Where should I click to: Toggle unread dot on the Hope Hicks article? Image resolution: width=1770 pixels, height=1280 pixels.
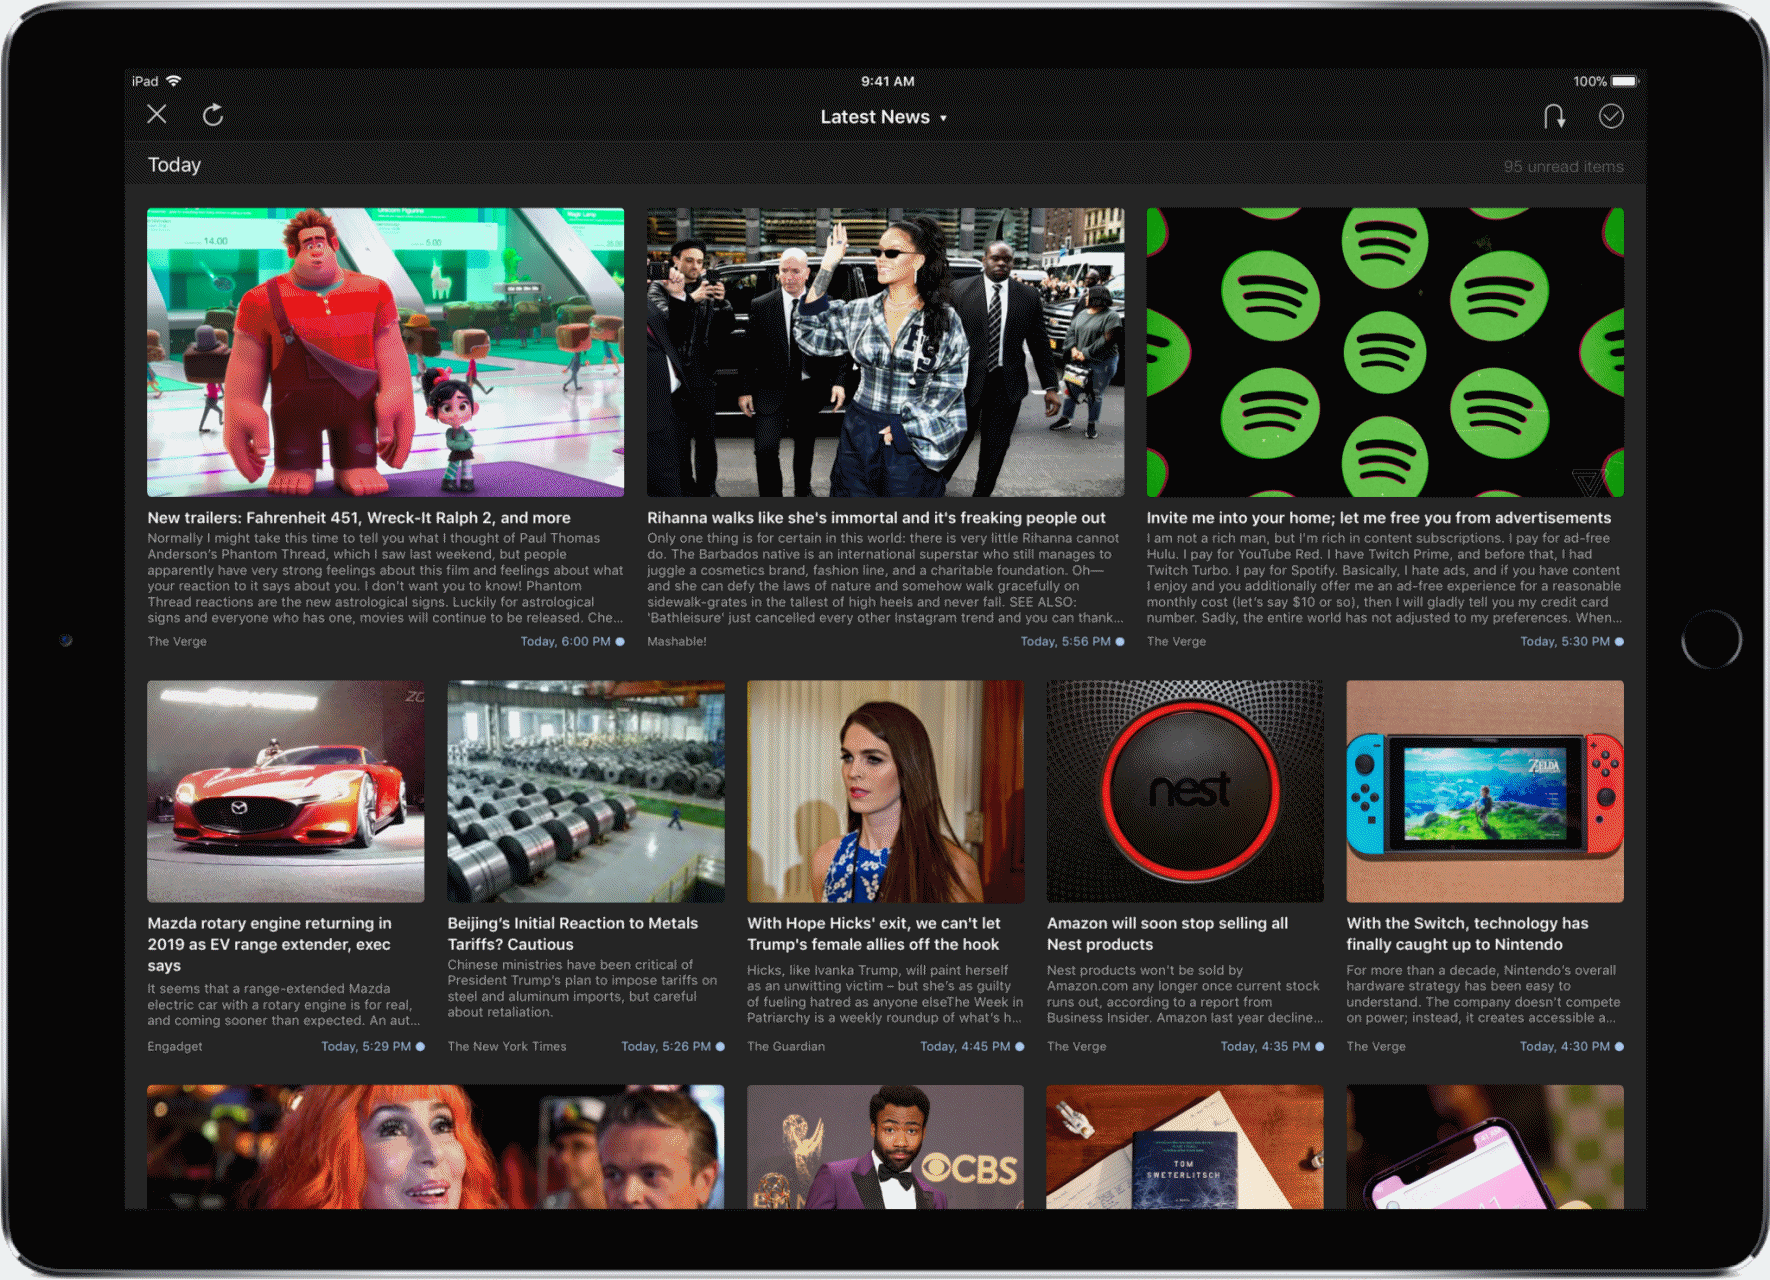click(x=1020, y=1047)
